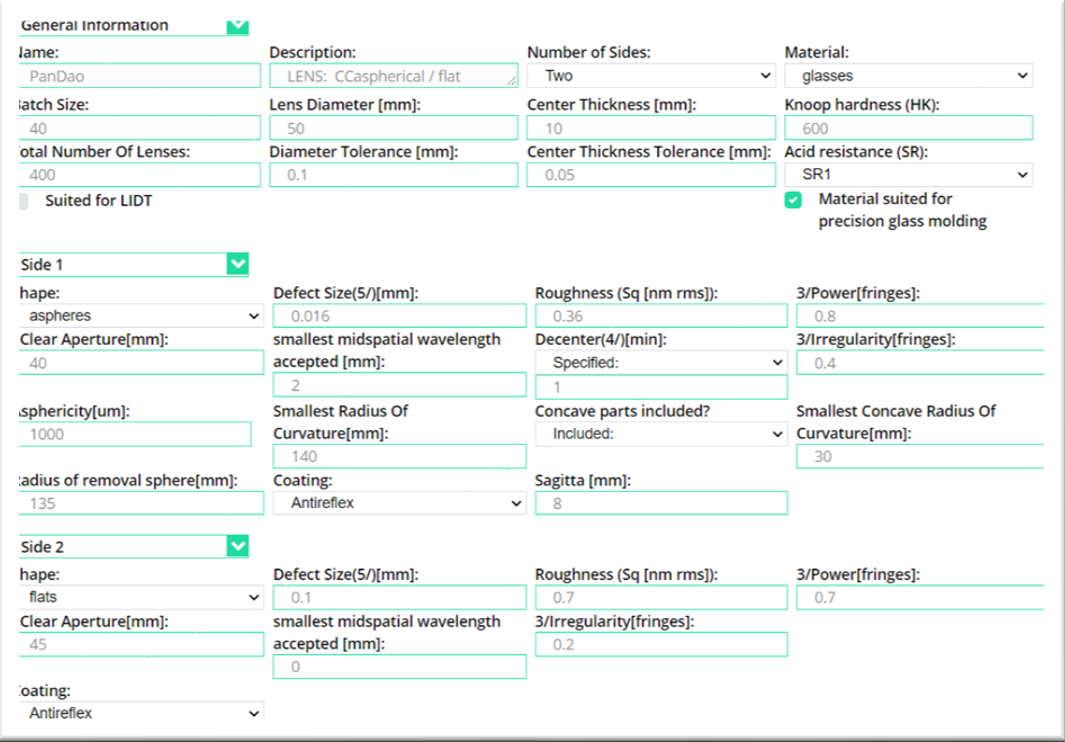
Task: Click Smallest Radius Of Curvature field 140
Action: click(399, 456)
